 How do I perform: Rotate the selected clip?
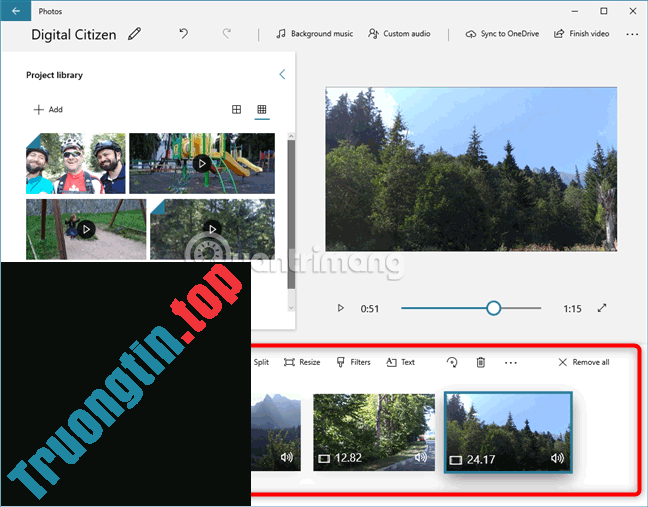coord(452,362)
